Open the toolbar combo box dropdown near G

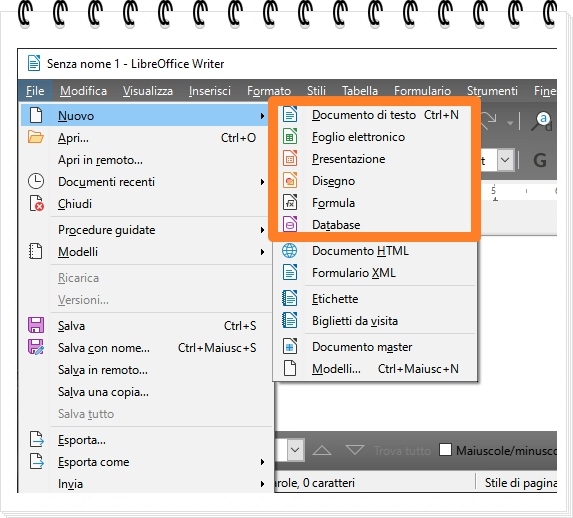click(x=505, y=160)
